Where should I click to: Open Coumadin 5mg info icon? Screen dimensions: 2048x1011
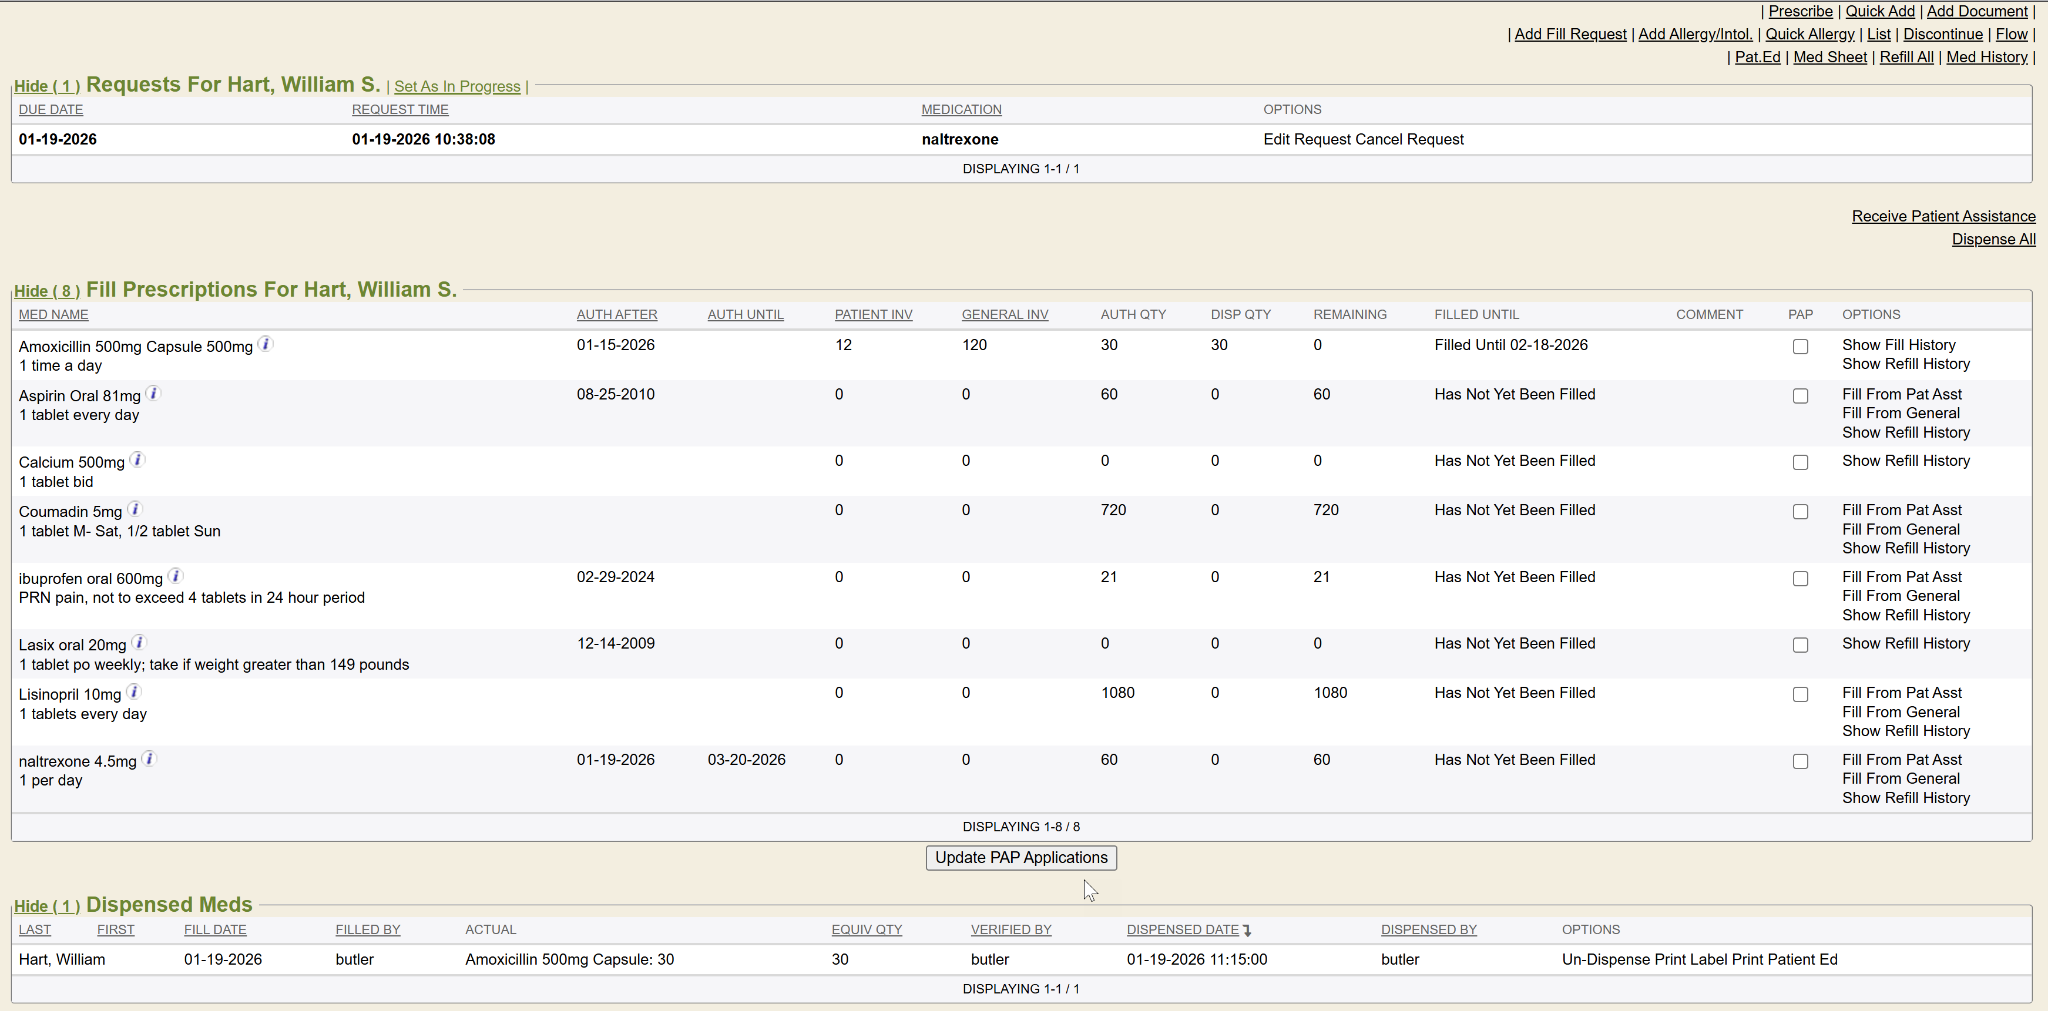click(x=135, y=510)
